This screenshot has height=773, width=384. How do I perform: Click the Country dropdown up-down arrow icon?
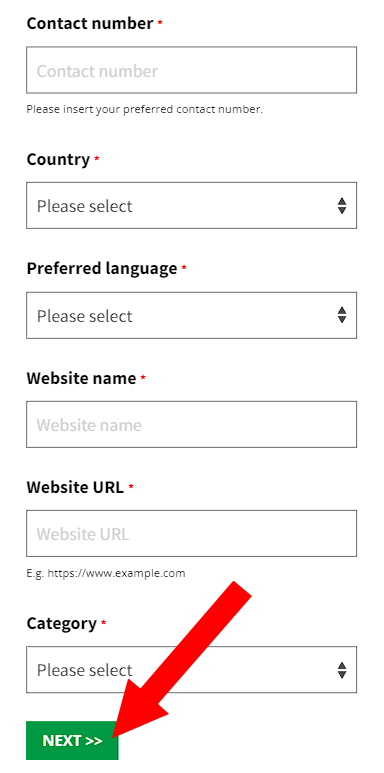point(342,206)
